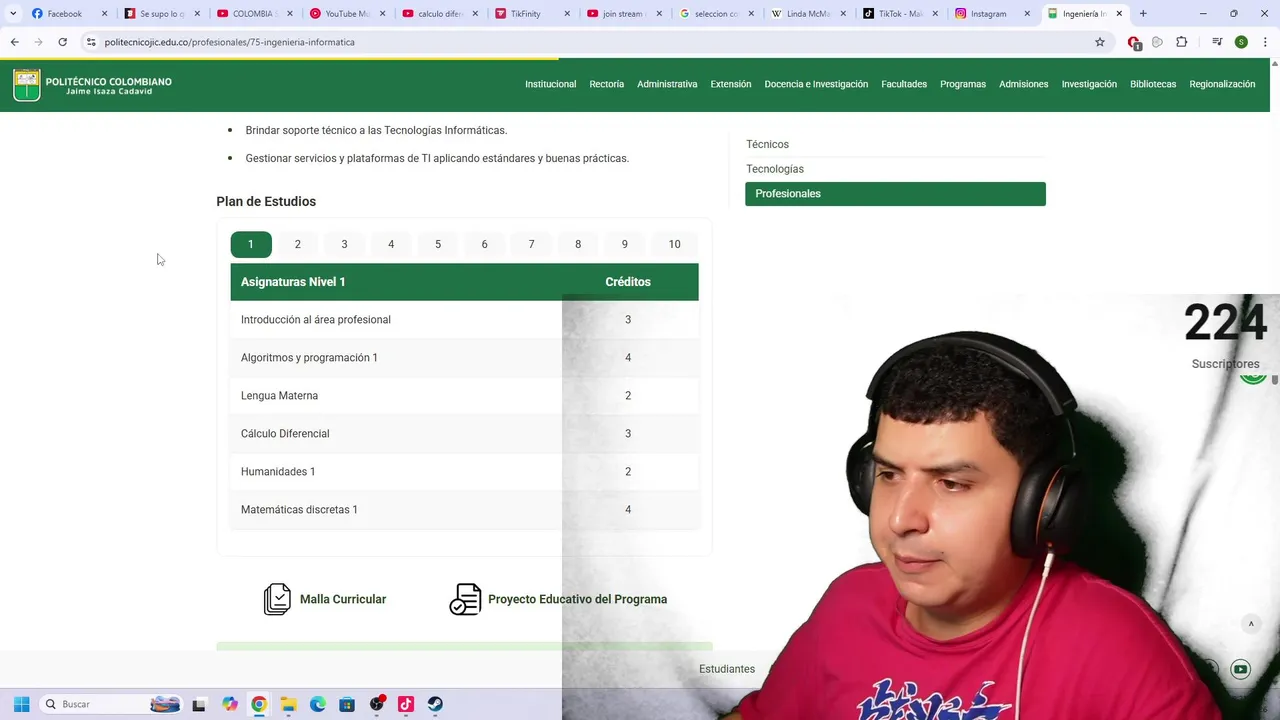Open TikTok app from the taskbar

[x=406, y=704]
